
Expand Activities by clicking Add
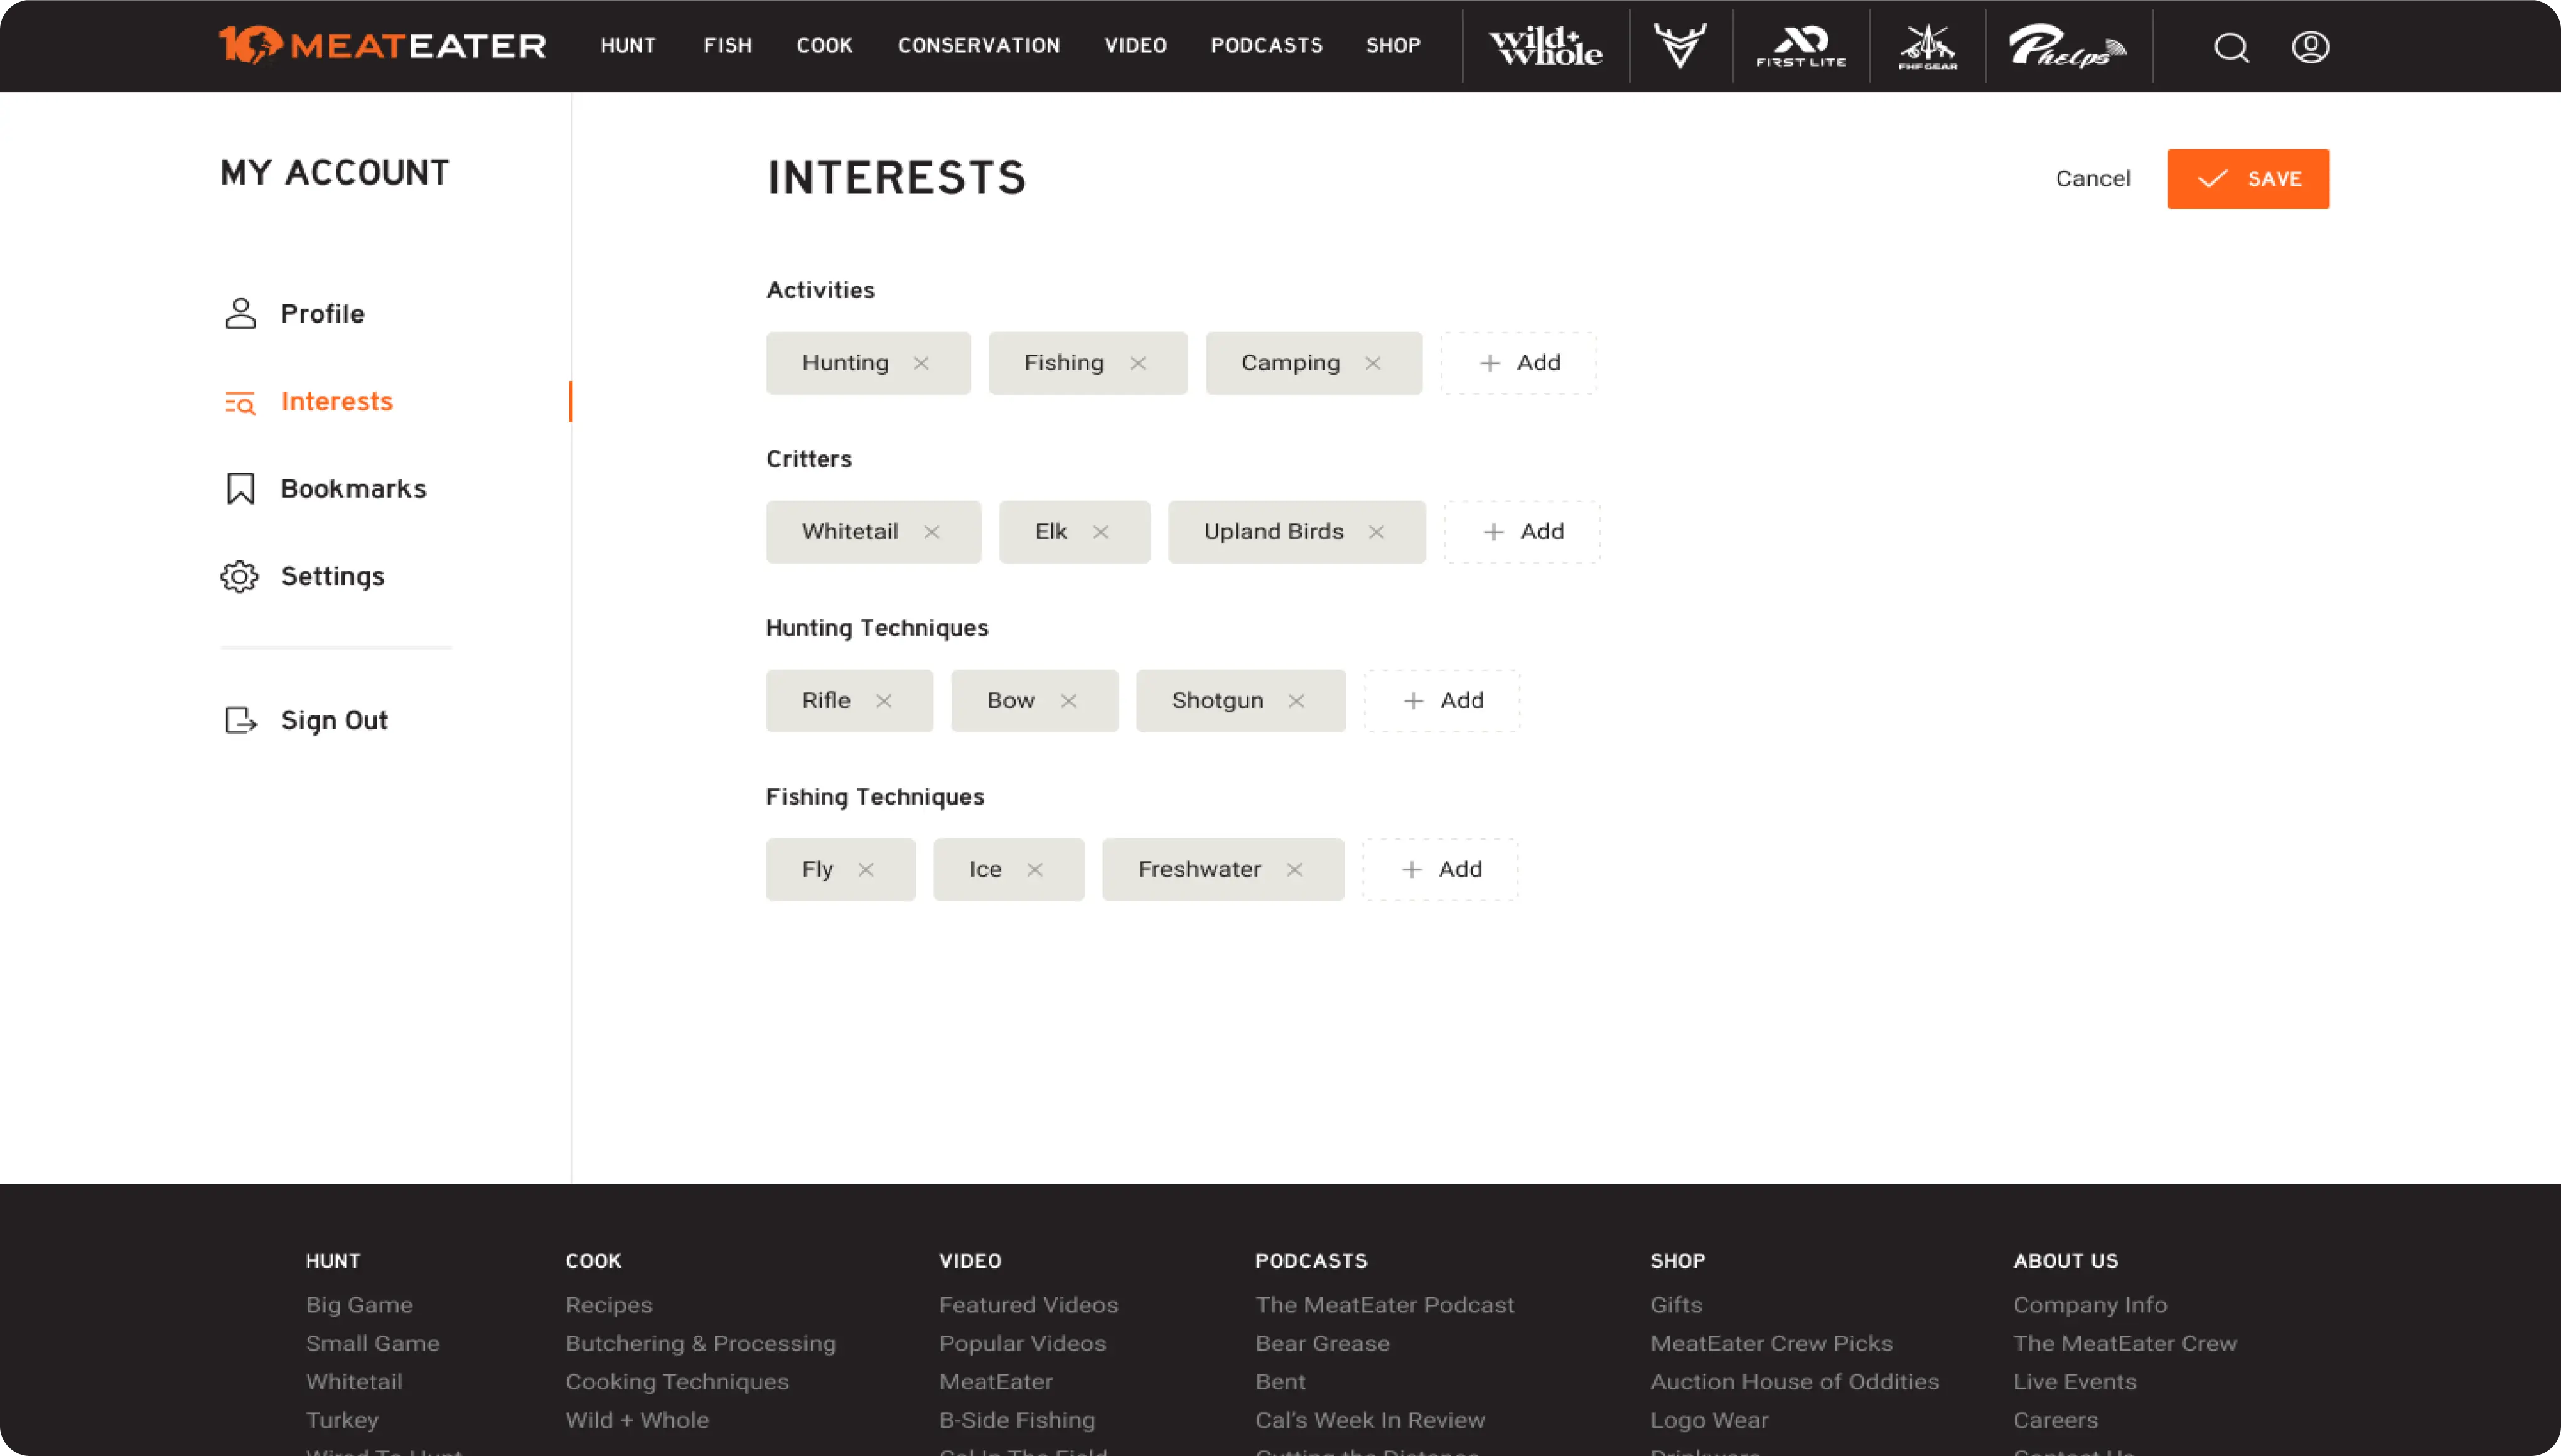1518,362
